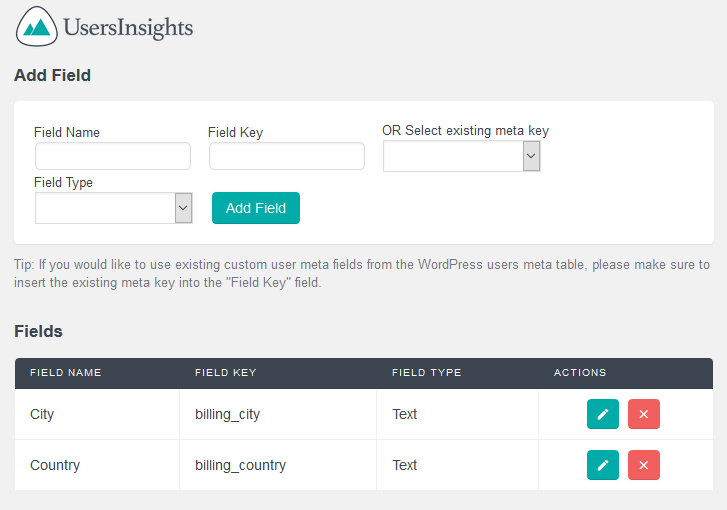The height and width of the screenshot is (510, 727).
Task: Click the FIELD KEY column header
Action: click(225, 373)
